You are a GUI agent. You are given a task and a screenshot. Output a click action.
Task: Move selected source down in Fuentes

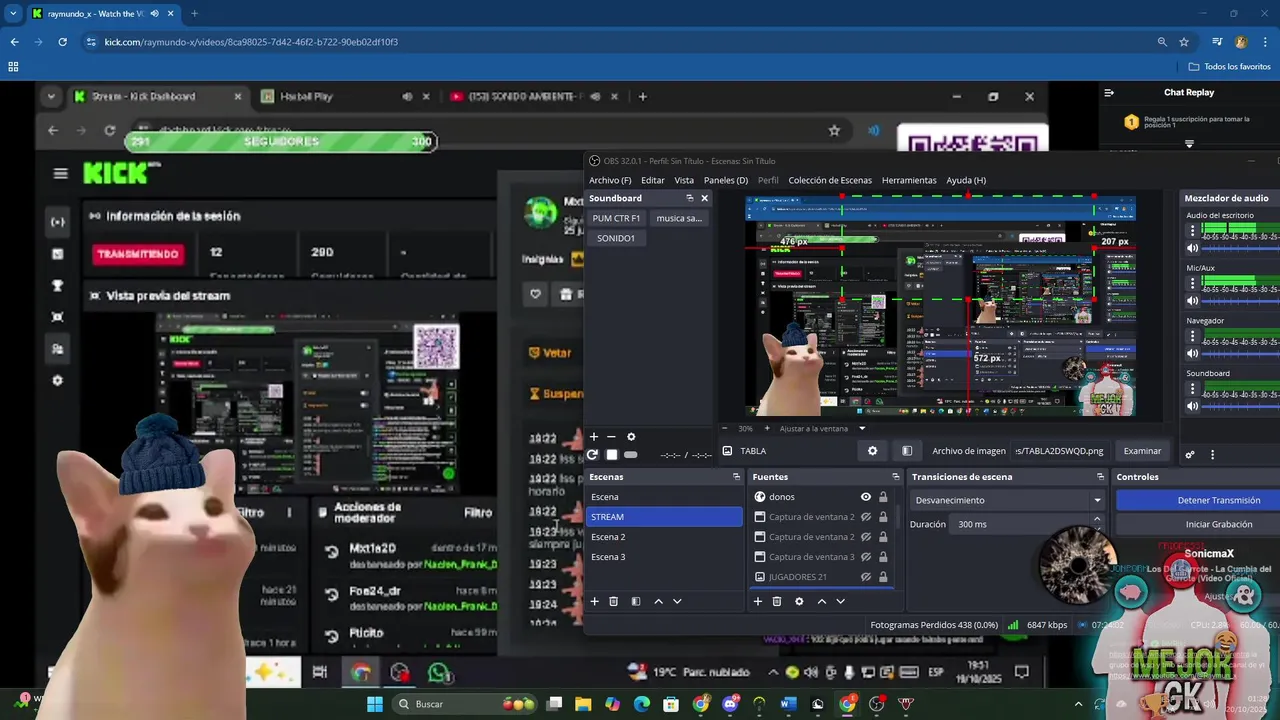point(840,602)
